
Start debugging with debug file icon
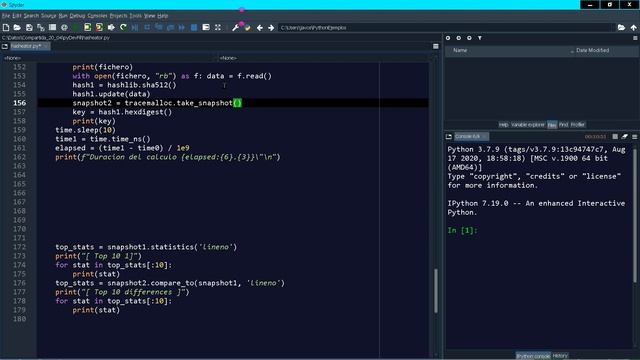tap(135, 27)
